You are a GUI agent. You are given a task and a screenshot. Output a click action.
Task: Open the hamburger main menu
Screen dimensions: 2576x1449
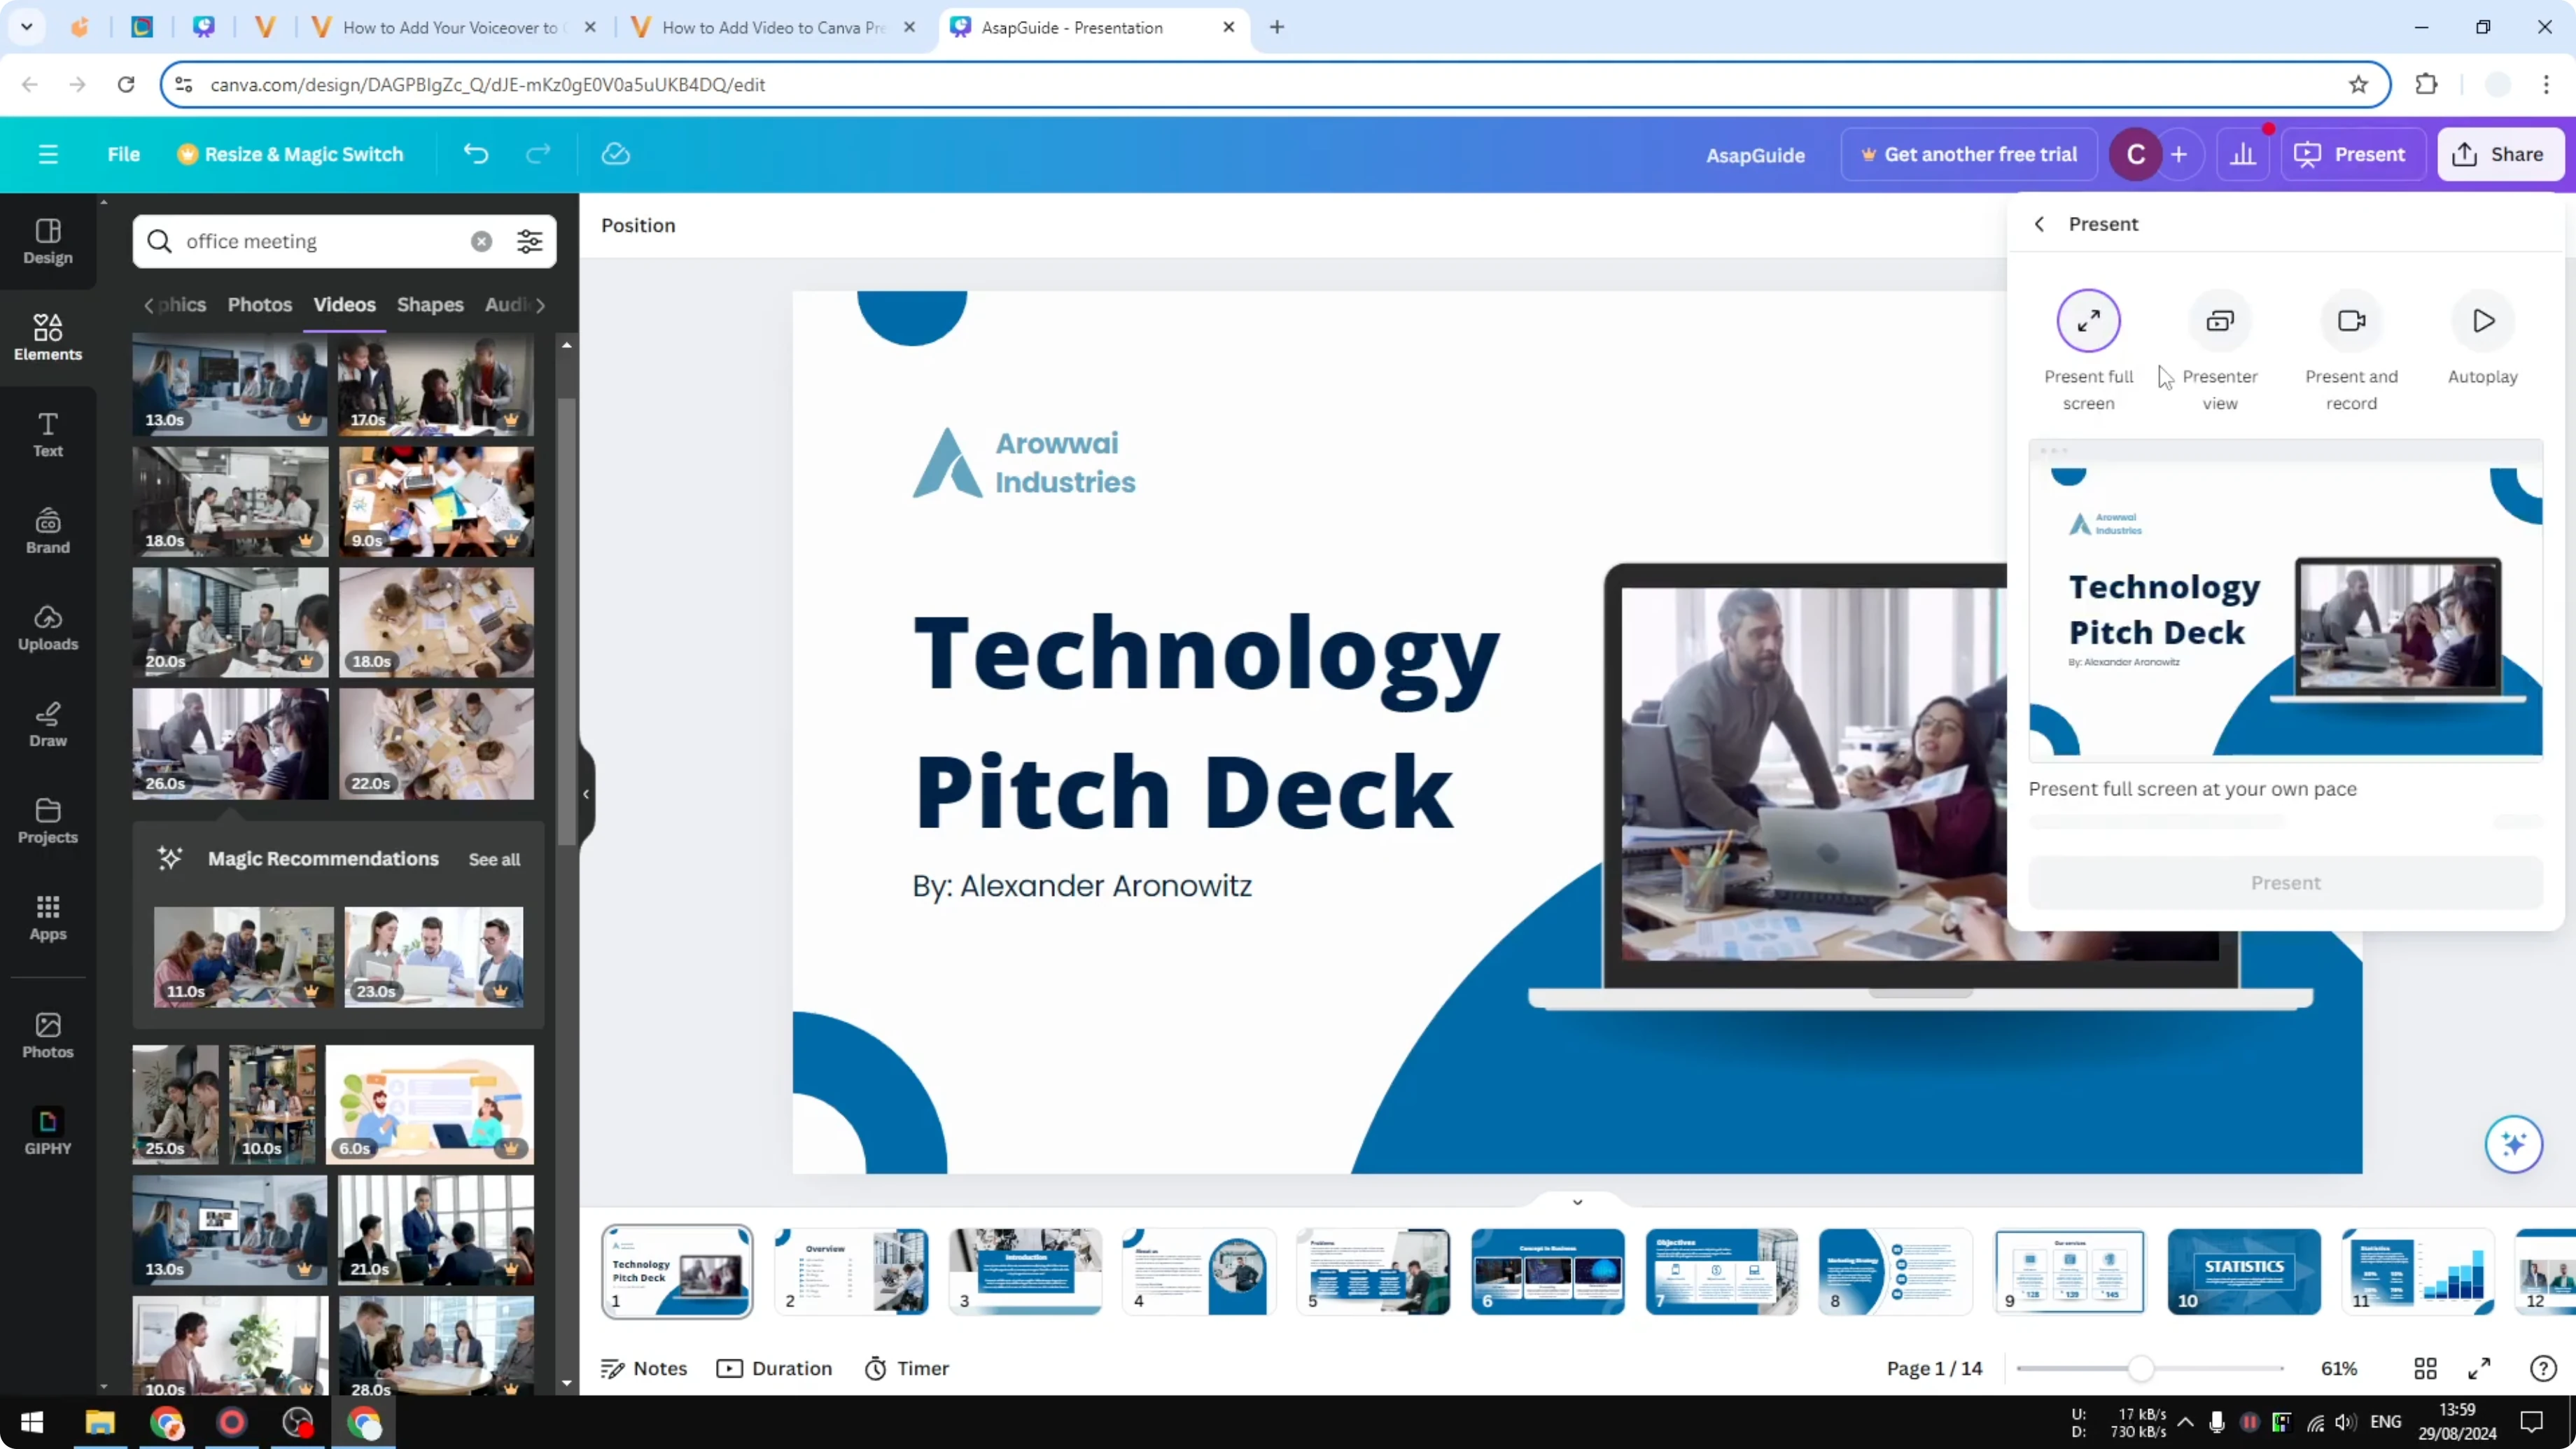48,154
